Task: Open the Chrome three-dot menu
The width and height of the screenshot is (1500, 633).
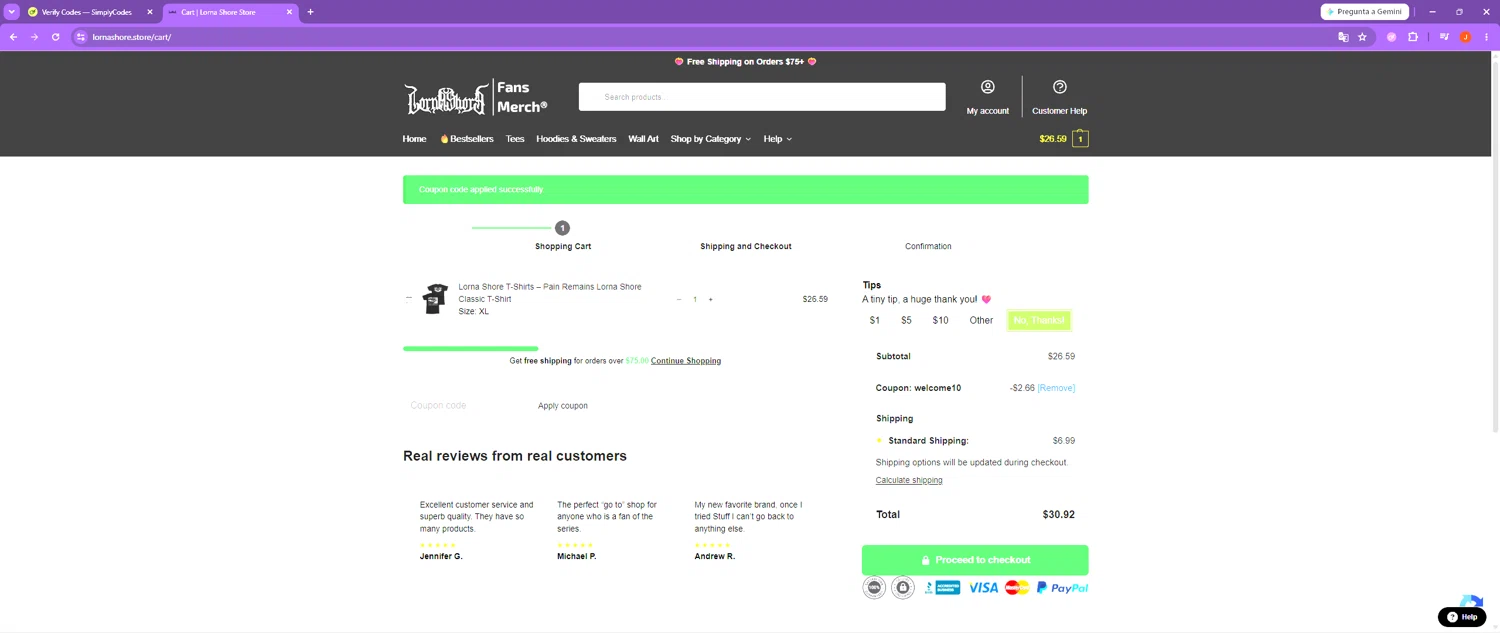Action: [1485, 37]
